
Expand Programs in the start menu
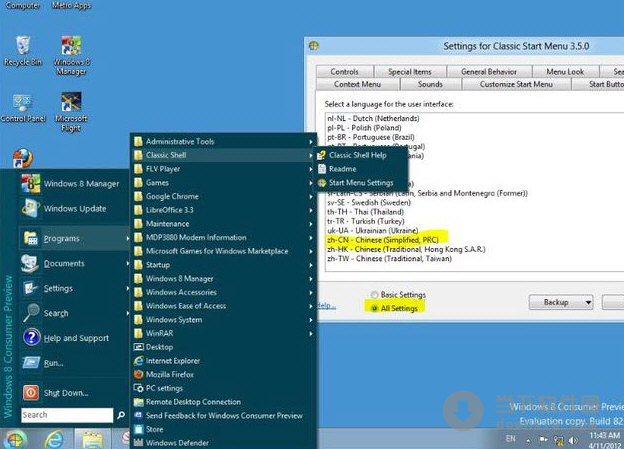pyautogui.click(x=75, y=238)
